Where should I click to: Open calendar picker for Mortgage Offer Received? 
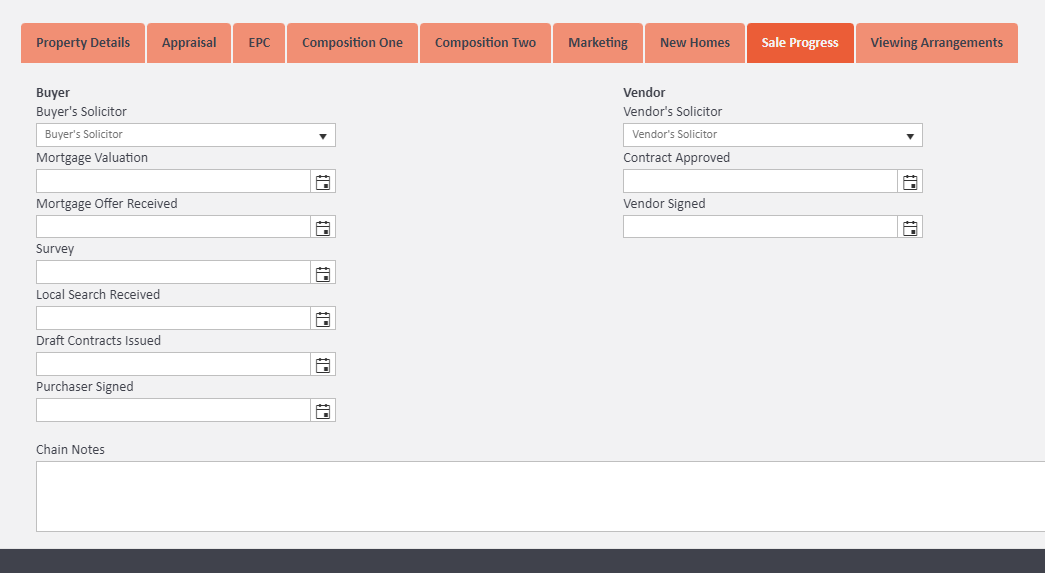coord(323,228)
